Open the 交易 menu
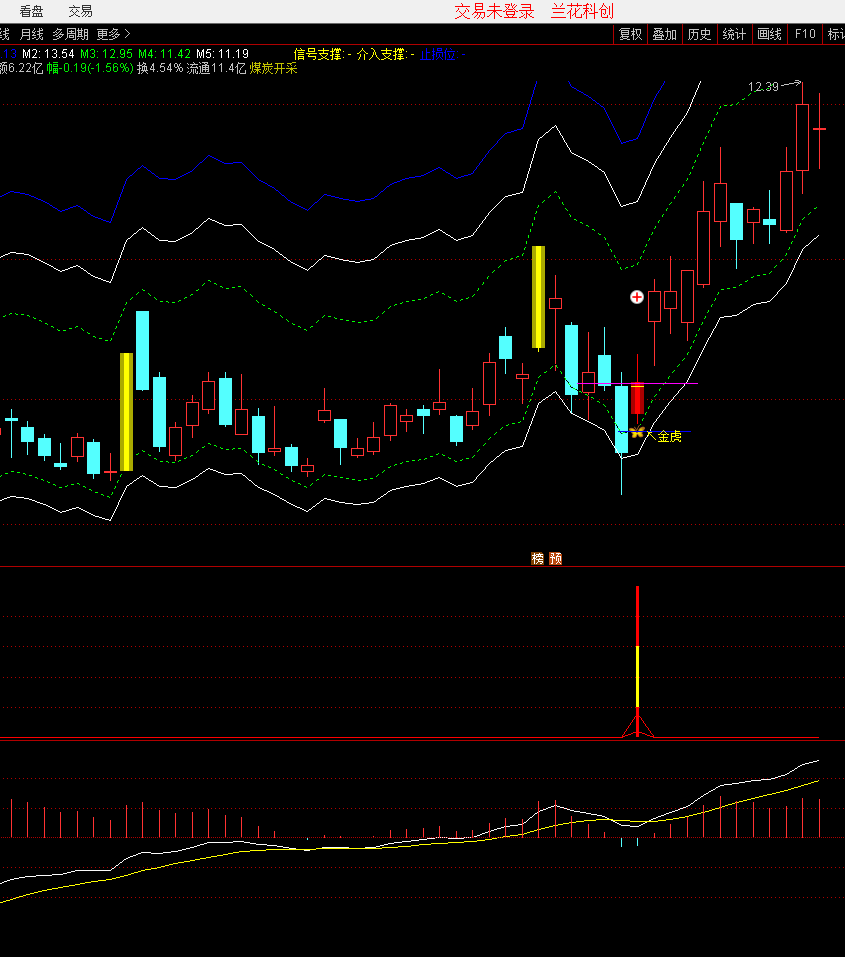This screenshot has height=957, width=845. click(x=80, y=11)
